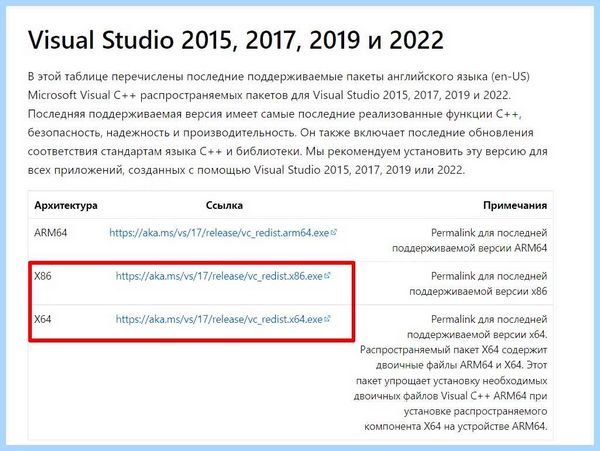Click the 'Ссылка' column header
Image resolution: width=600 pixels, height=451 pixels.
point(224,205)
